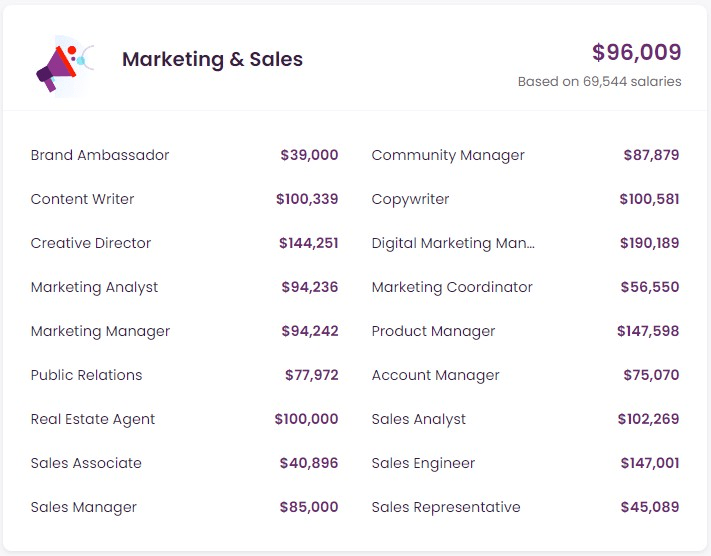Click the $96,009 average salary figure
Image resolution: width=711 pixels, height=556 pixels.
click(x=636, y=52)
